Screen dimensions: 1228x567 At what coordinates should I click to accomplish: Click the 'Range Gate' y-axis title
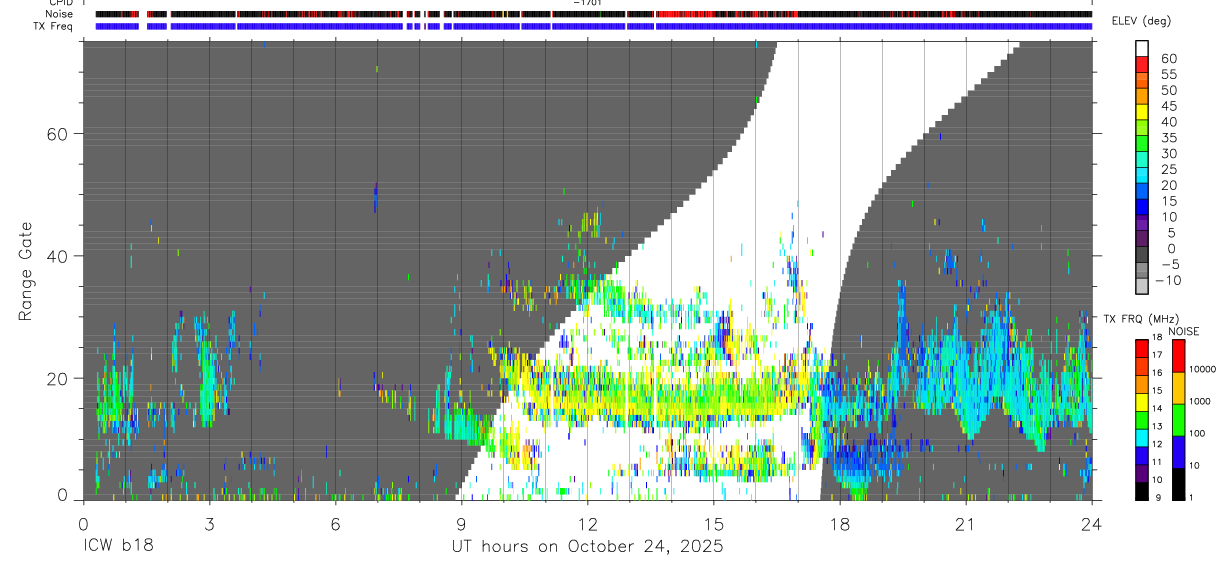(27, 272)
